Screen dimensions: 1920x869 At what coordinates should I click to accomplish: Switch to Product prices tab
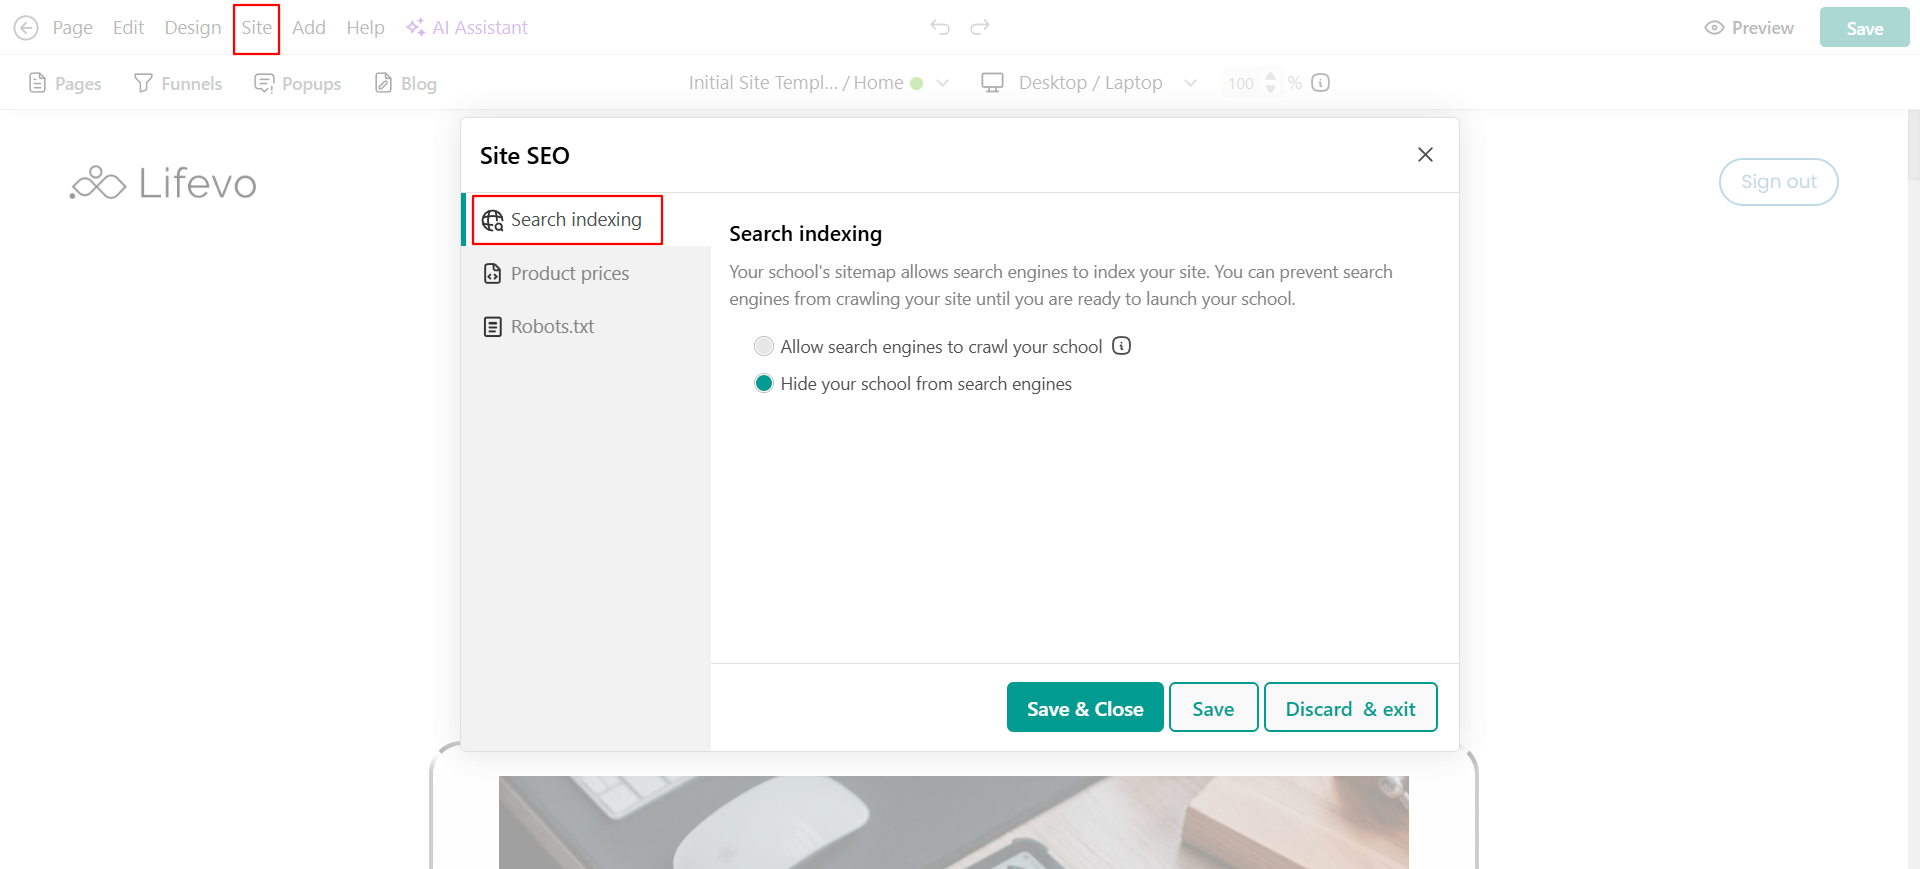pyautogui.click(x=586, y=273)
